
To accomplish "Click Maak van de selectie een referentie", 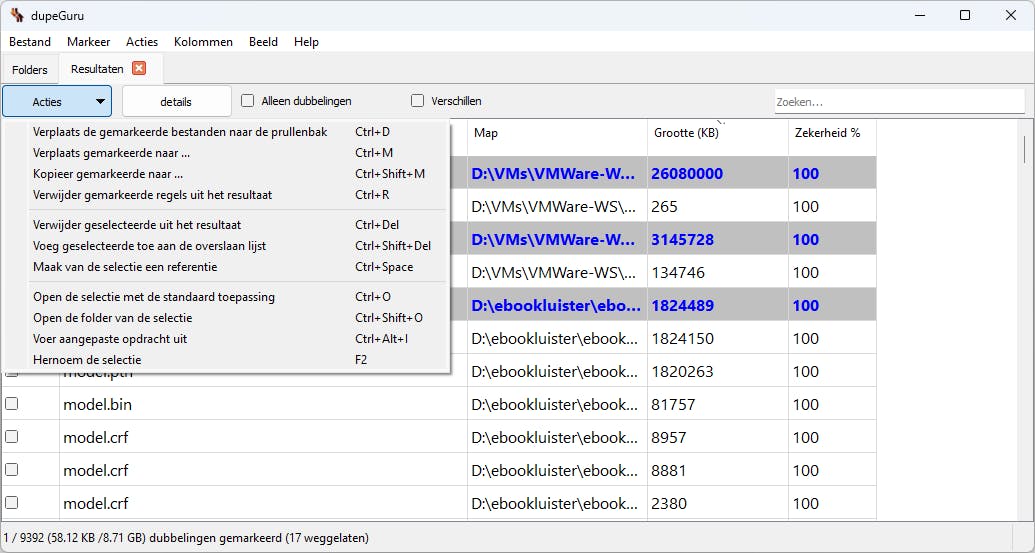I will click(x=125, y=267).
